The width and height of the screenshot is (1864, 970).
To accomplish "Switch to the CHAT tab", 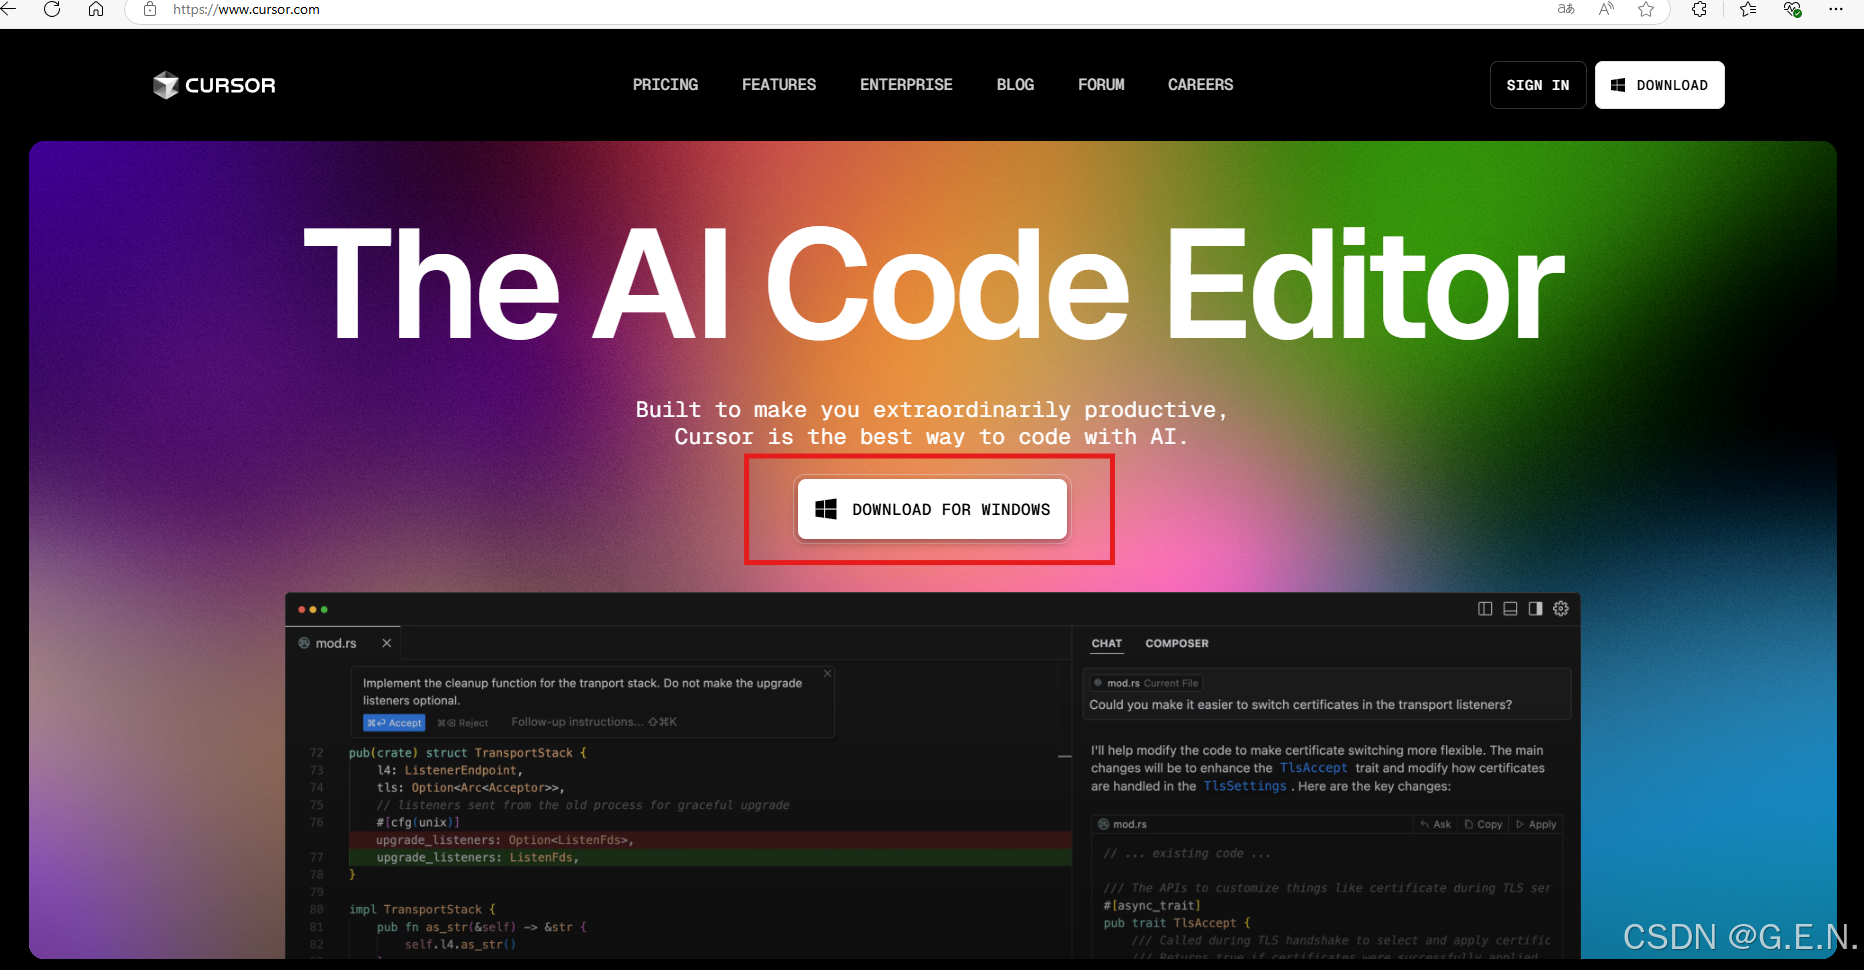I will tap(1106, 643).
